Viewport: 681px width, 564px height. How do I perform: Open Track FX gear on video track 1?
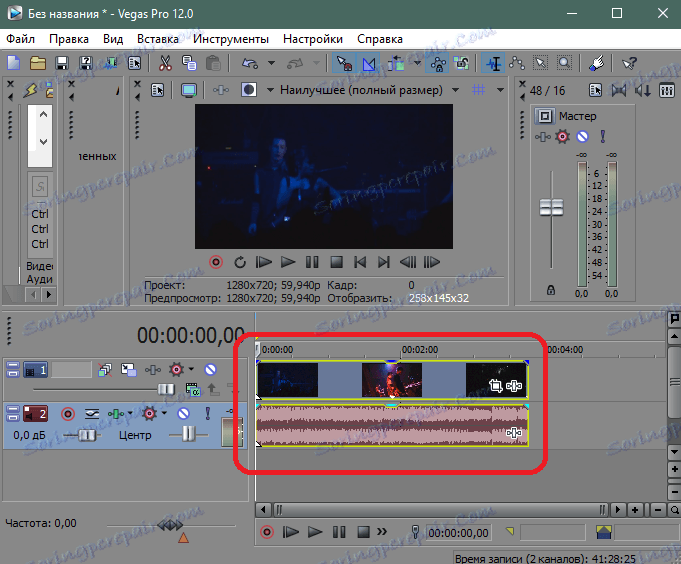pyautogui.click(x=176, y=370)
